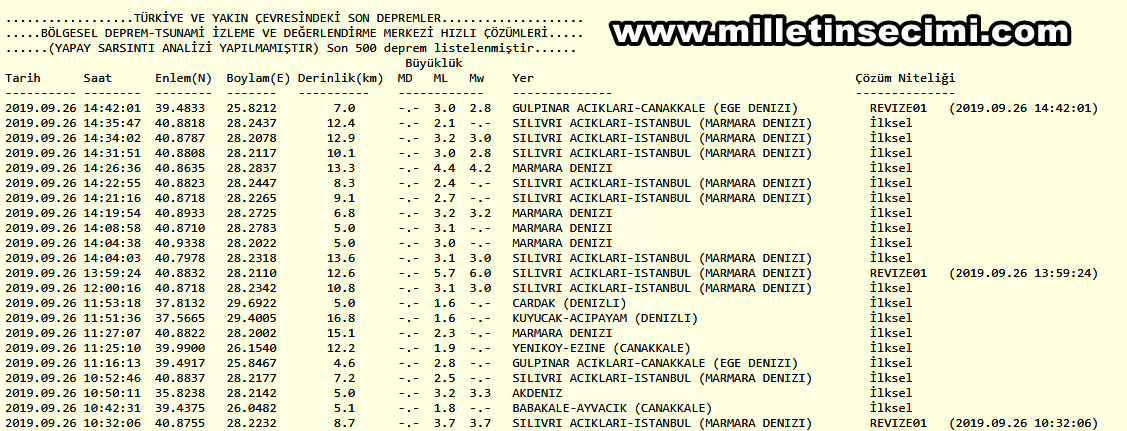1127x431 pixels.
Task: Select the CARDAK (DENIZLI) location entry
Action: tap(569, 303)
